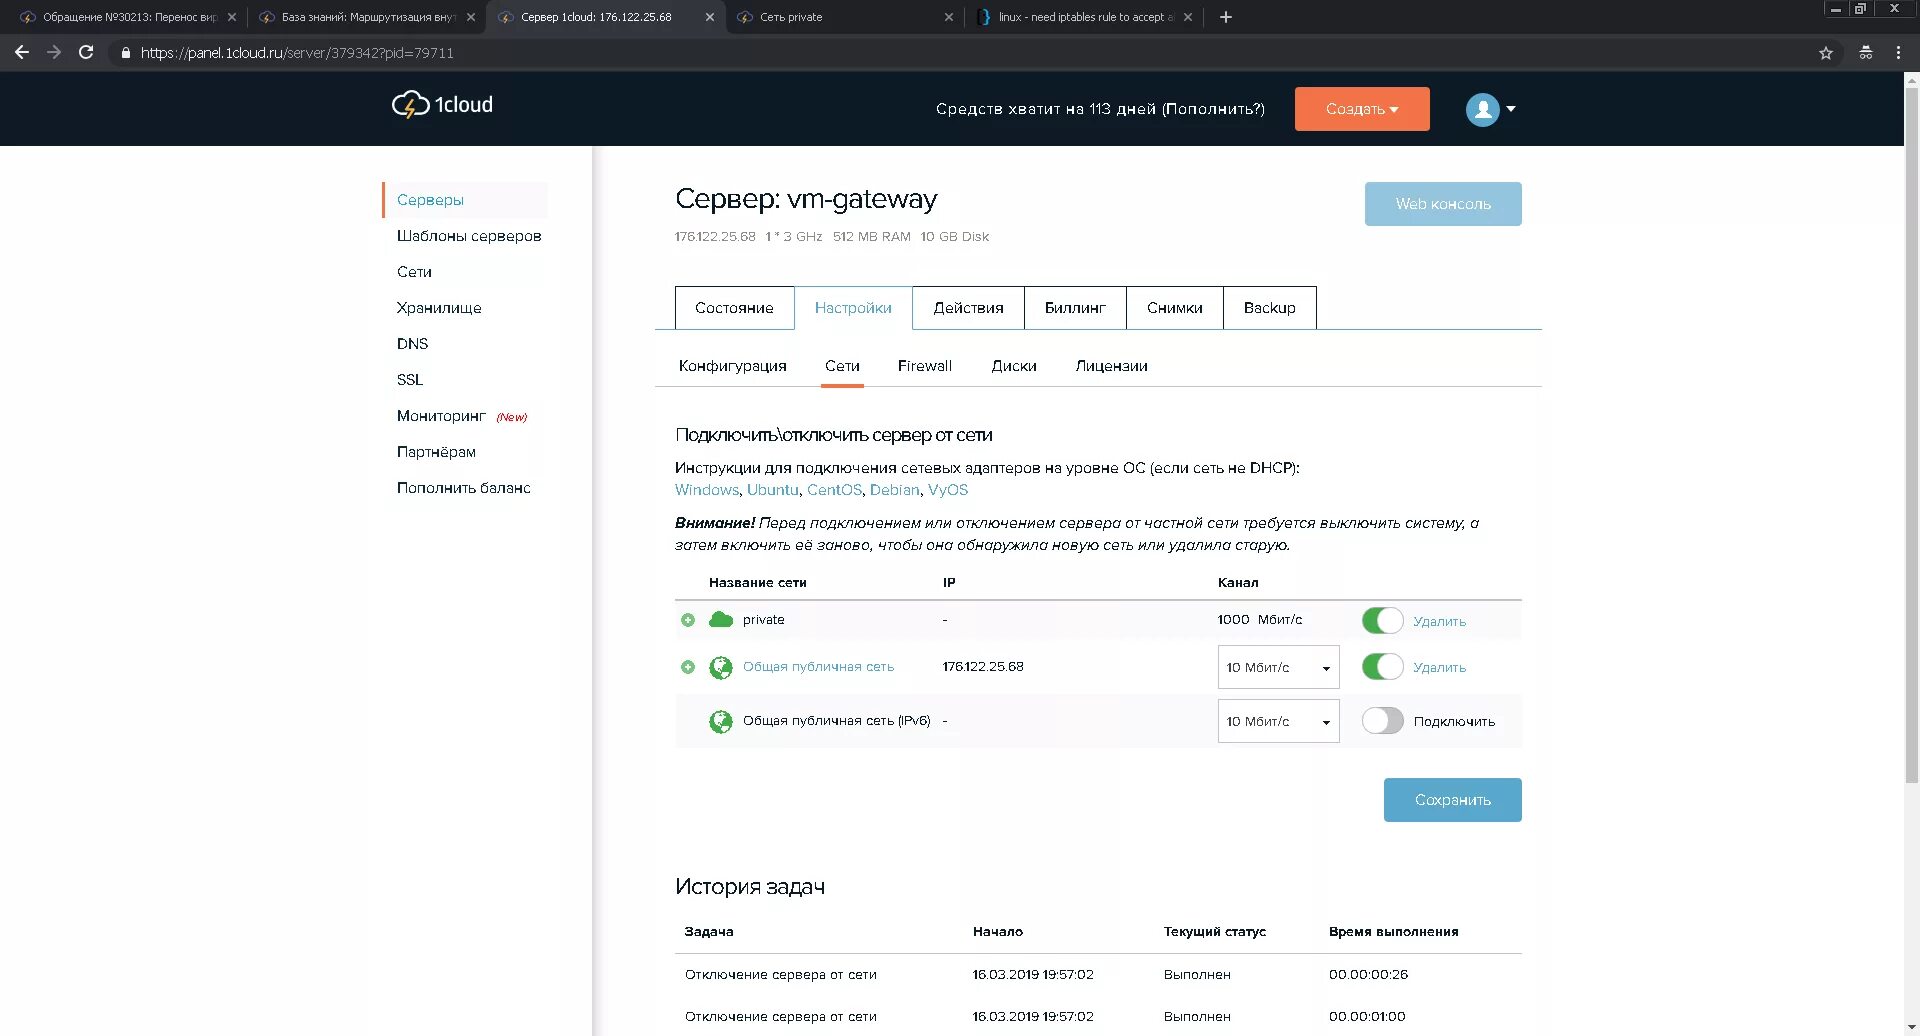Screen dimensions: 1920x1036
Task: Open Сети in the left sidebar
Action: 414,272
